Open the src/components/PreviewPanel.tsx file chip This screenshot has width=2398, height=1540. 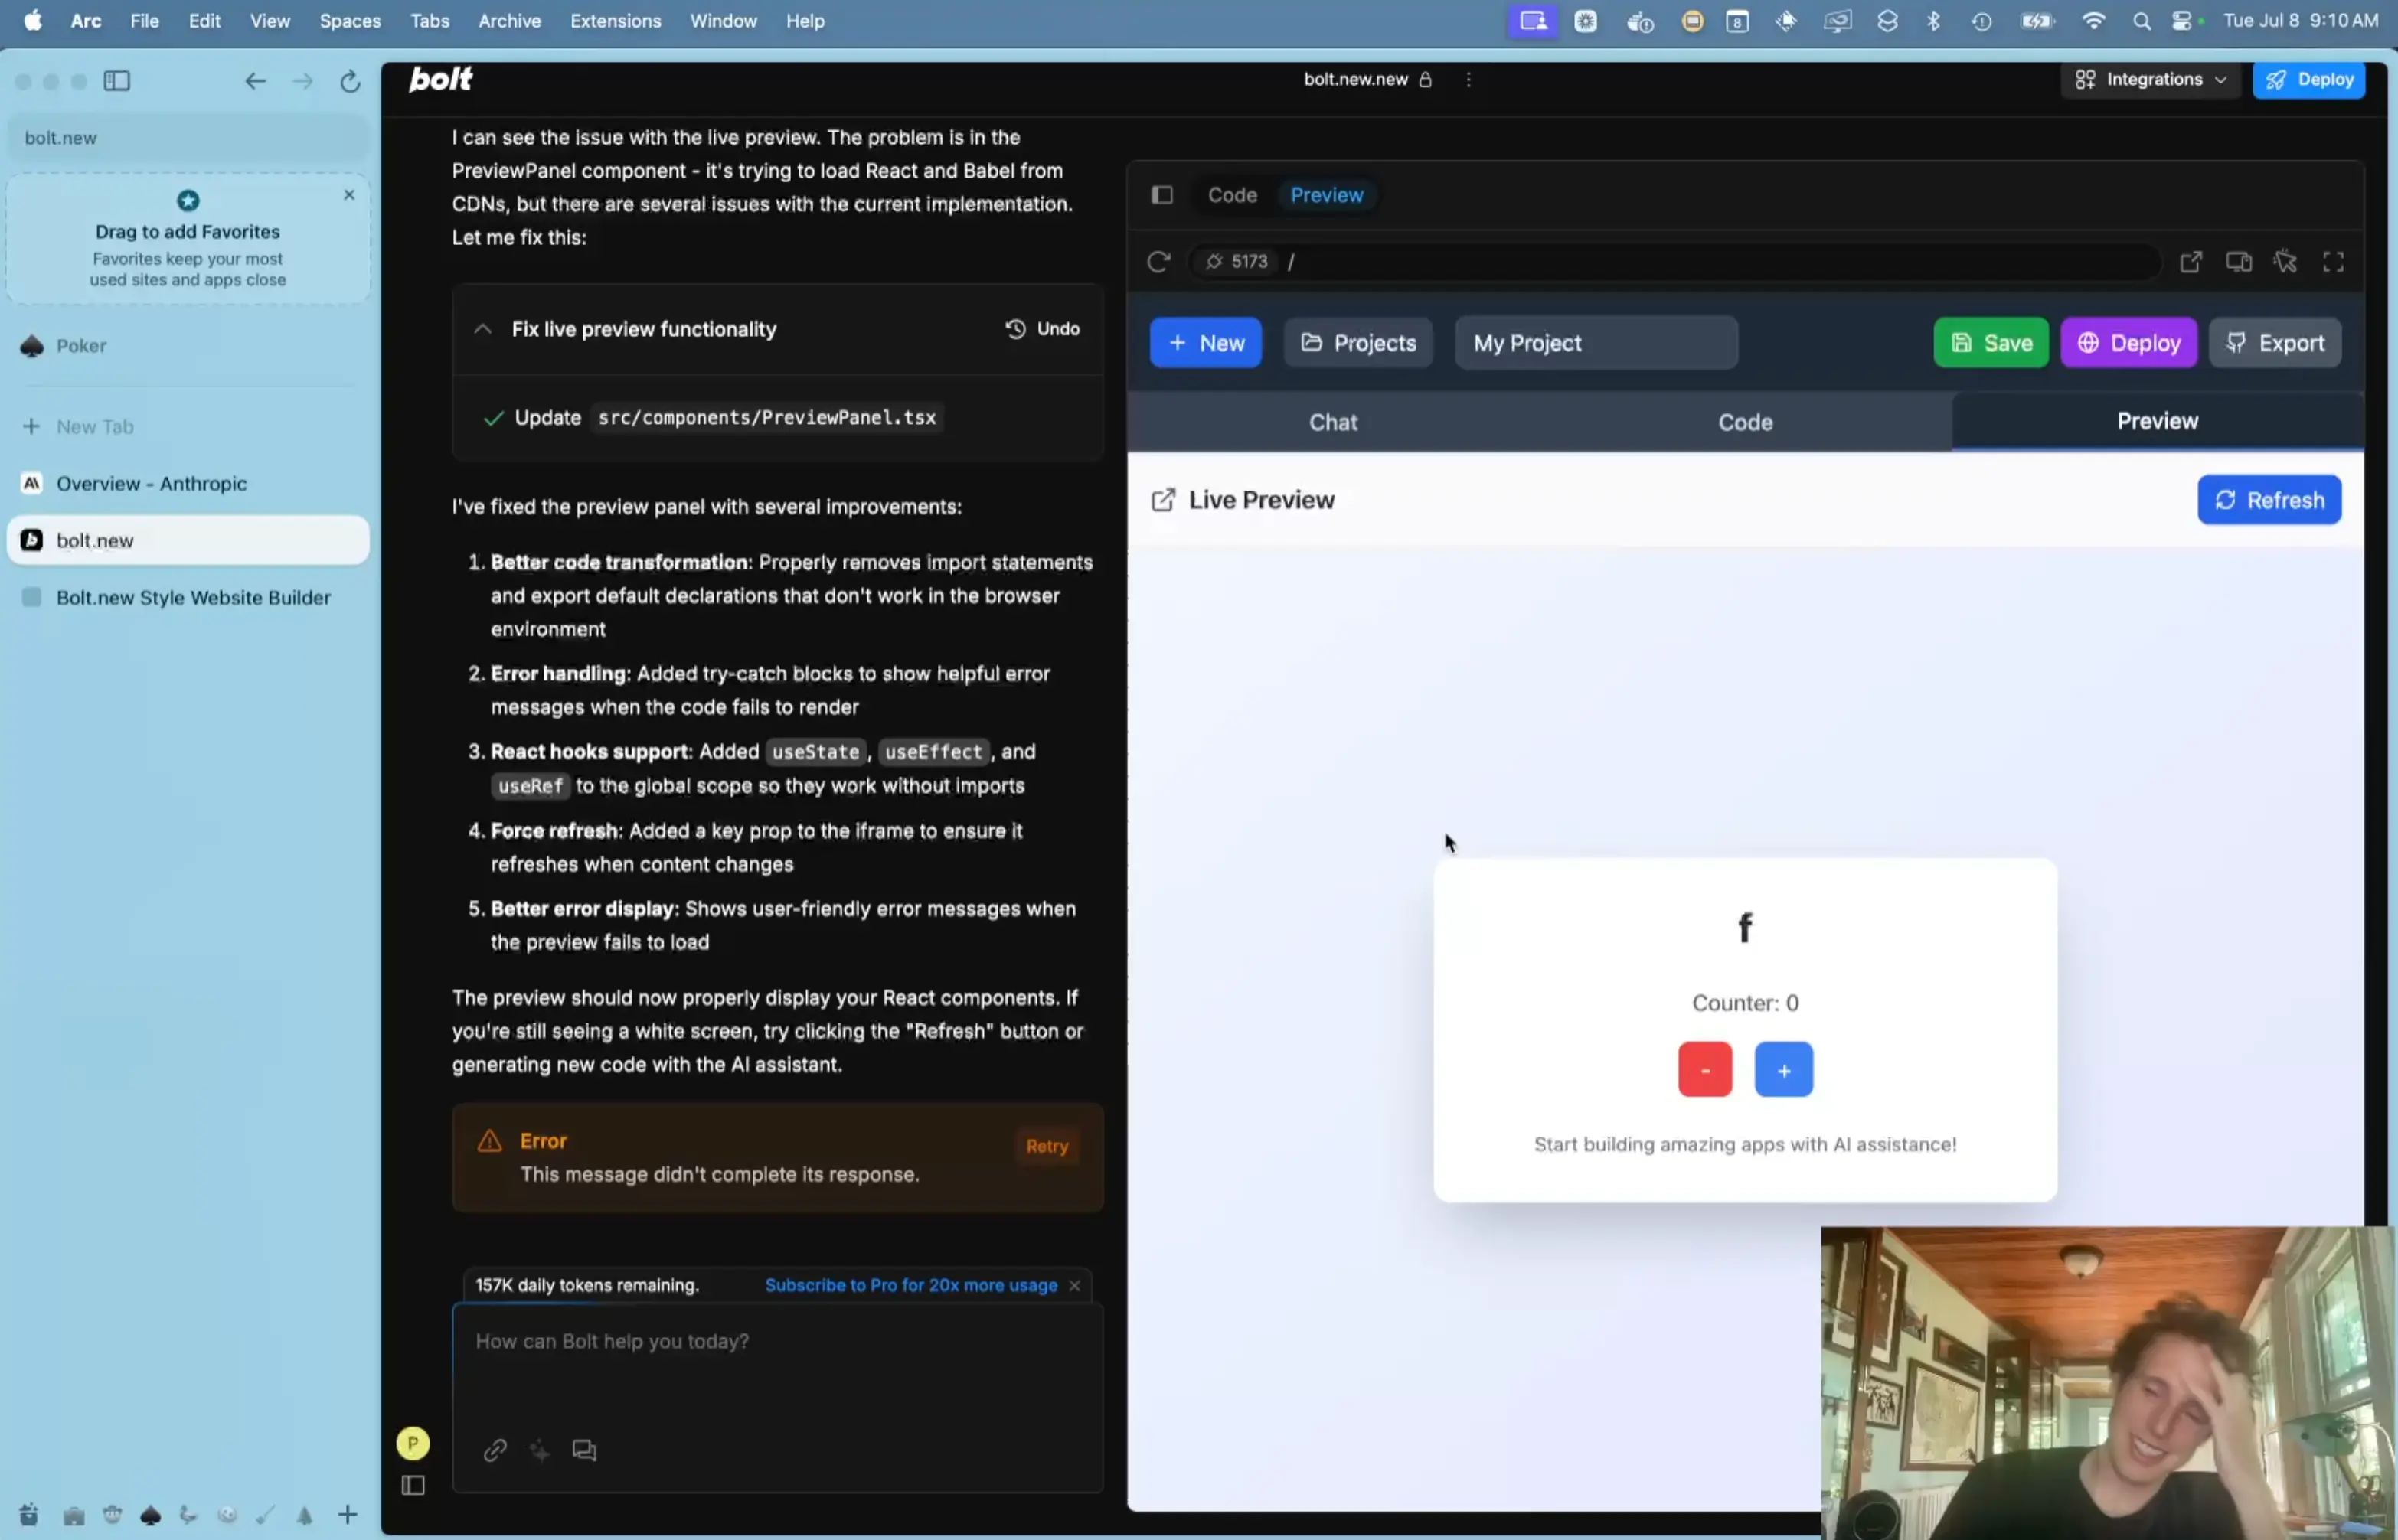pyautogui.click(x=767, y=418)
